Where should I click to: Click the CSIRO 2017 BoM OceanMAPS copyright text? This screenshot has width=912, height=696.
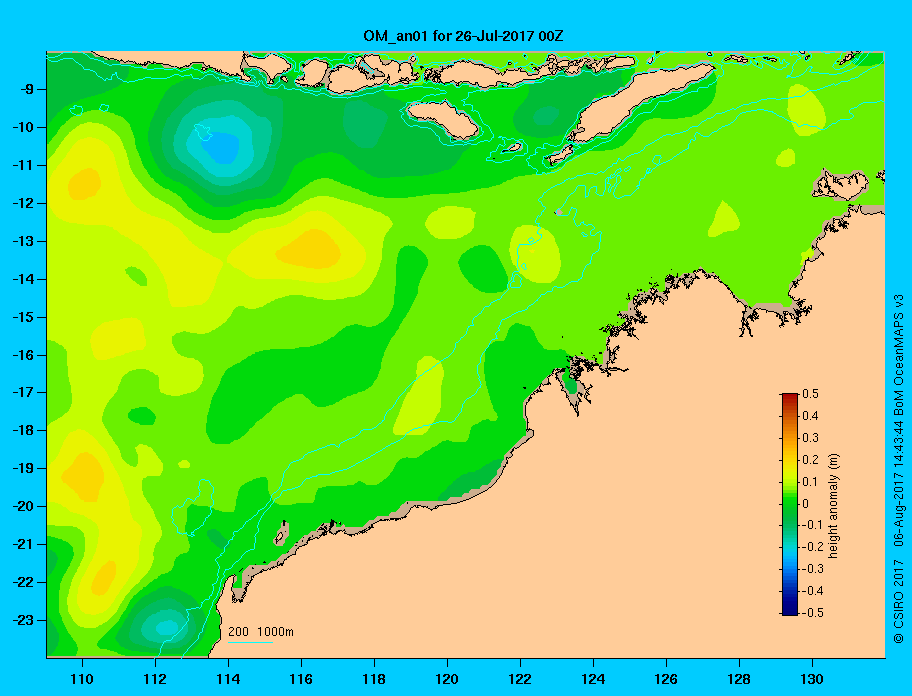tap(899, 469)
